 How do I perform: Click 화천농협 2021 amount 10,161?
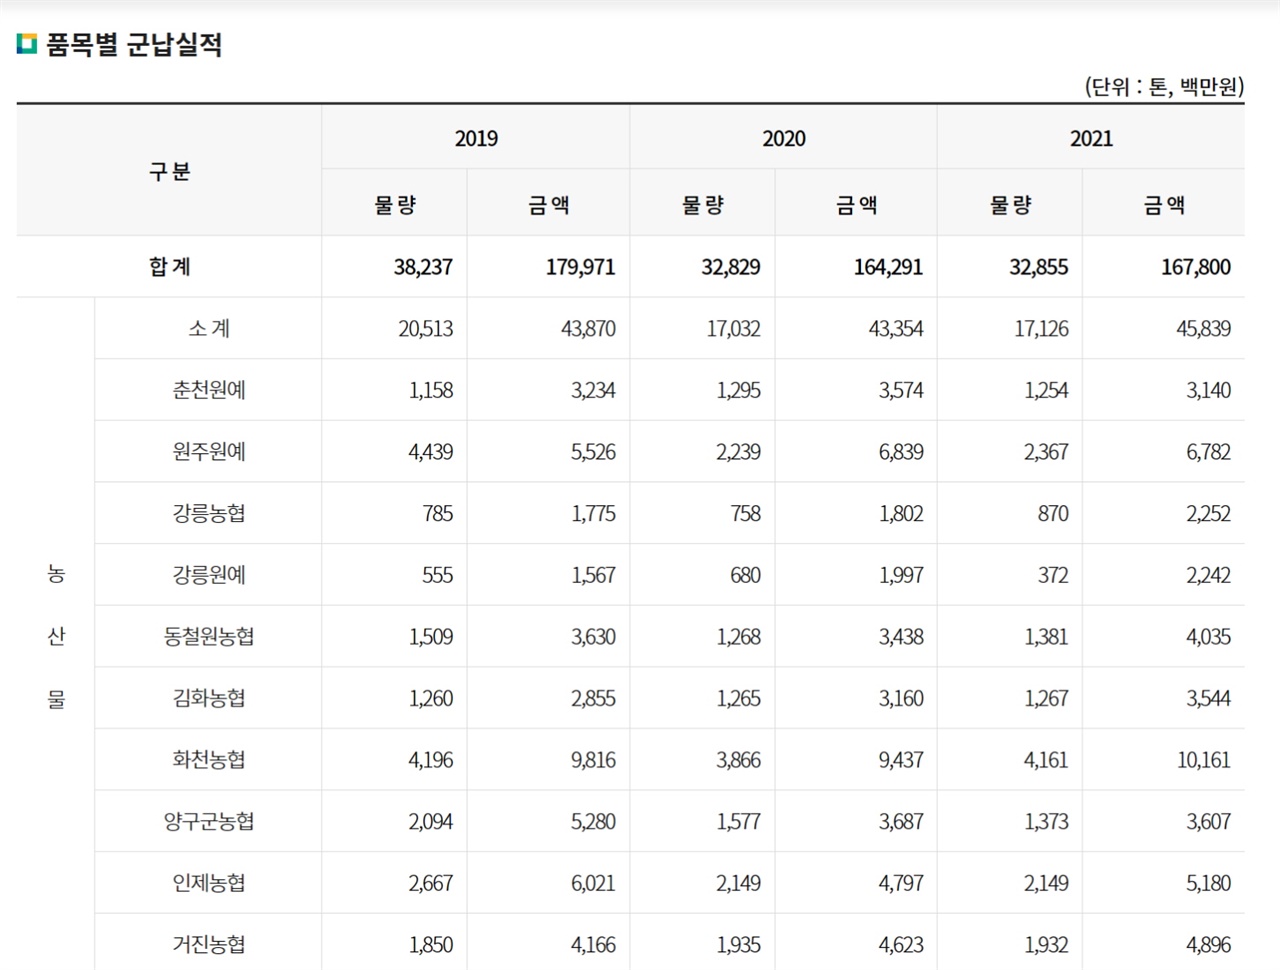tap(1204, 760)
